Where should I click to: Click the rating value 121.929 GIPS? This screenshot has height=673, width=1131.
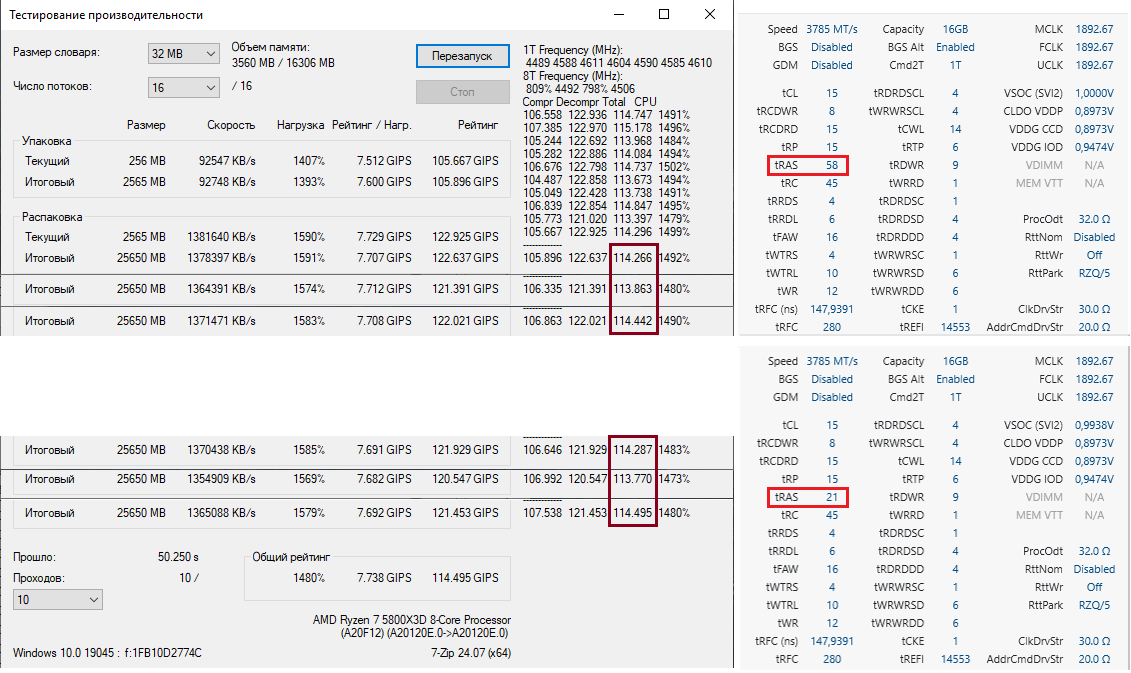tap(465, 449)
